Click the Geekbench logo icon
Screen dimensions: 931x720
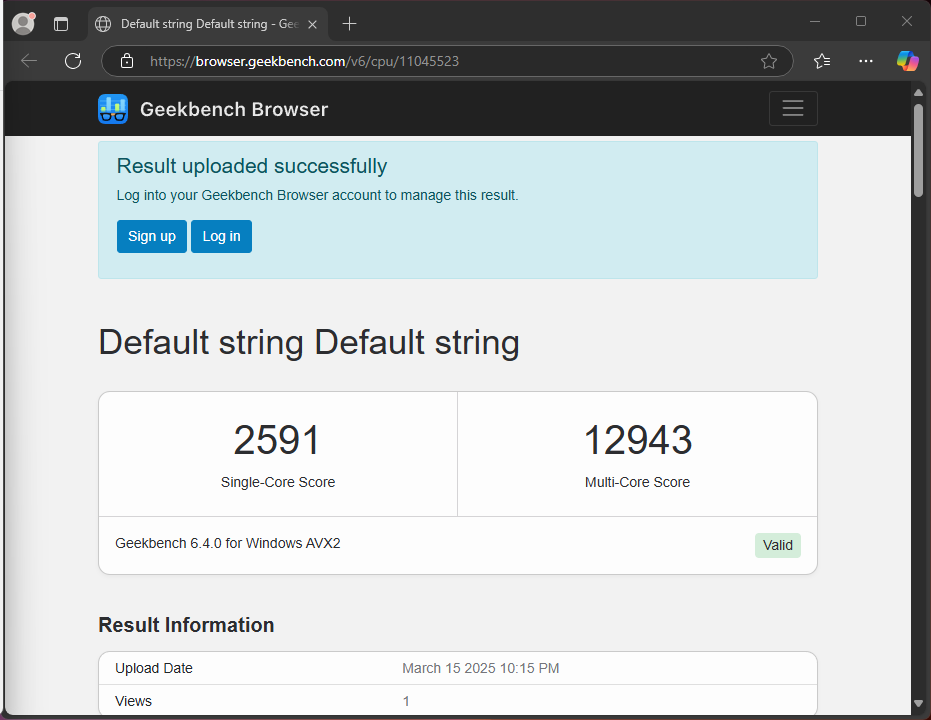point(113,109)
